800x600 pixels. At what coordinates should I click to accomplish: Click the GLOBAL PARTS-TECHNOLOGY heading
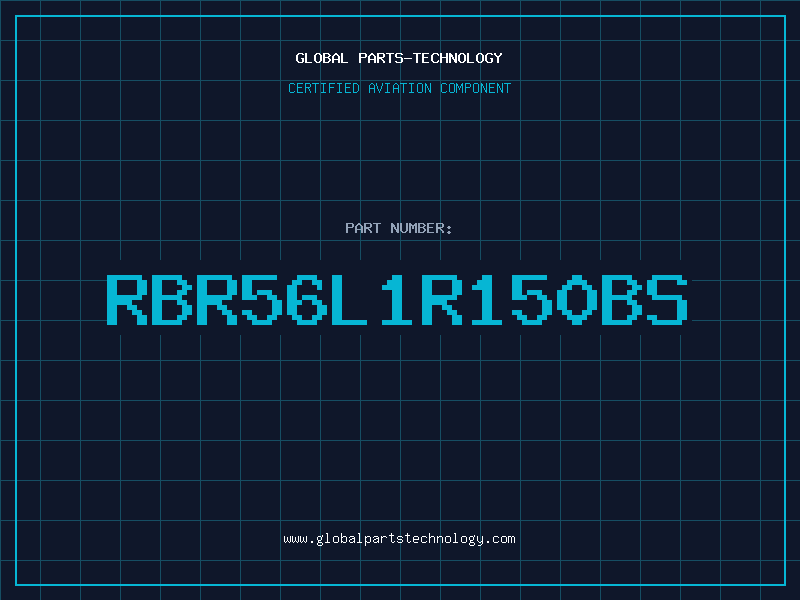[x=399, y=58]
